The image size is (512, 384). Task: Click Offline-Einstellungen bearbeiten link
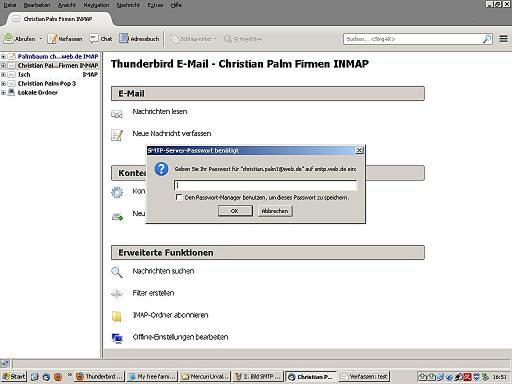[x=180, y=337]
